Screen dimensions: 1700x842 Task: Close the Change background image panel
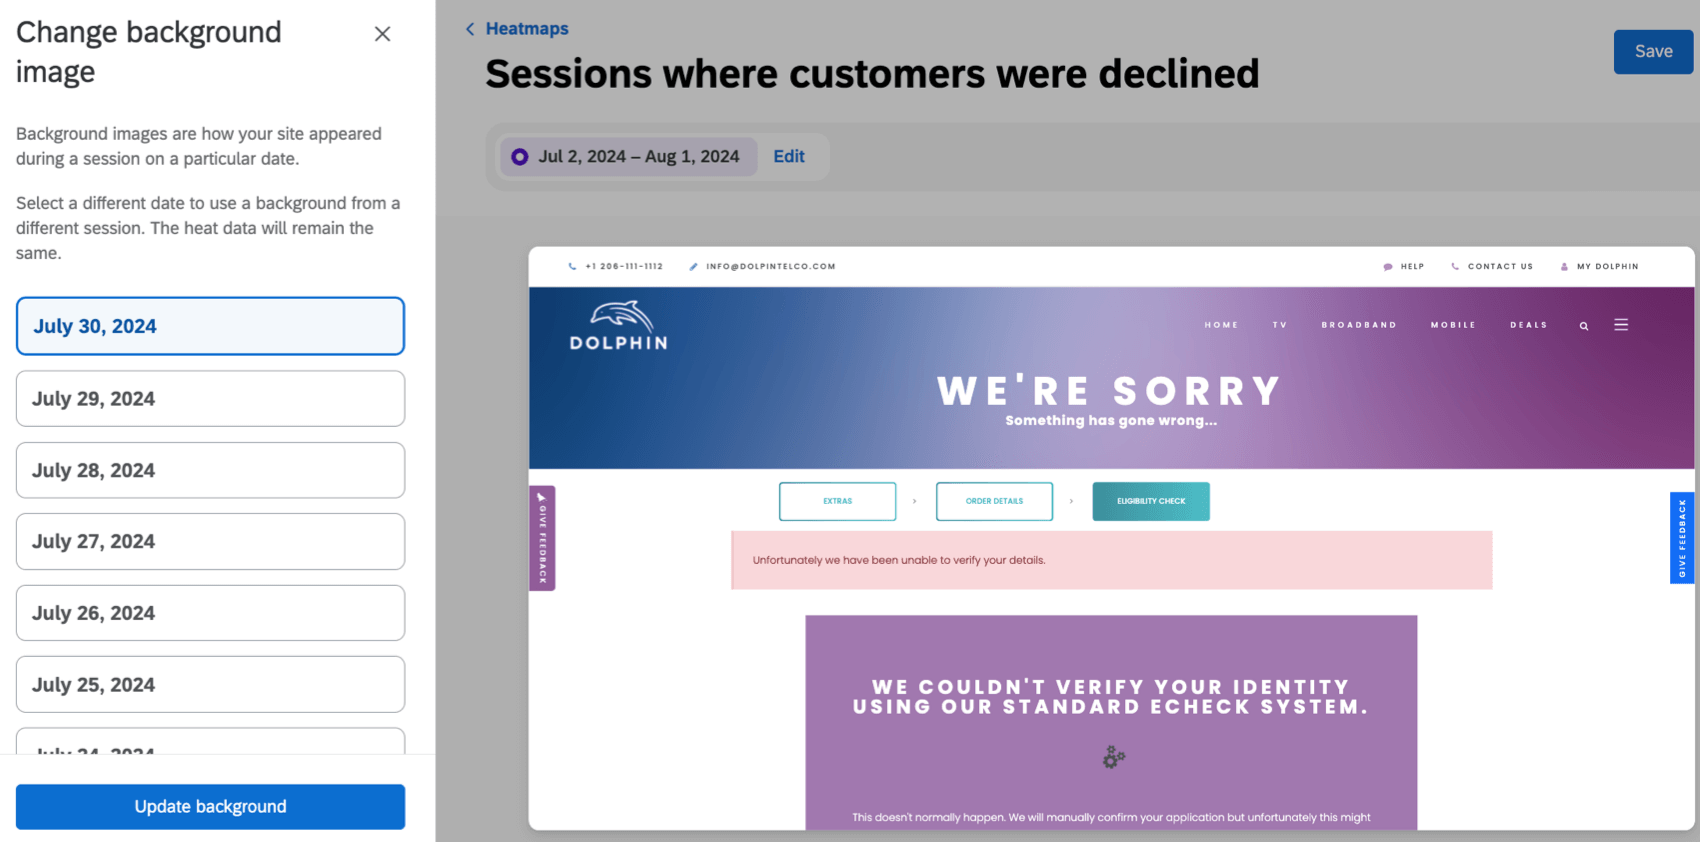[x=382, y=34]
